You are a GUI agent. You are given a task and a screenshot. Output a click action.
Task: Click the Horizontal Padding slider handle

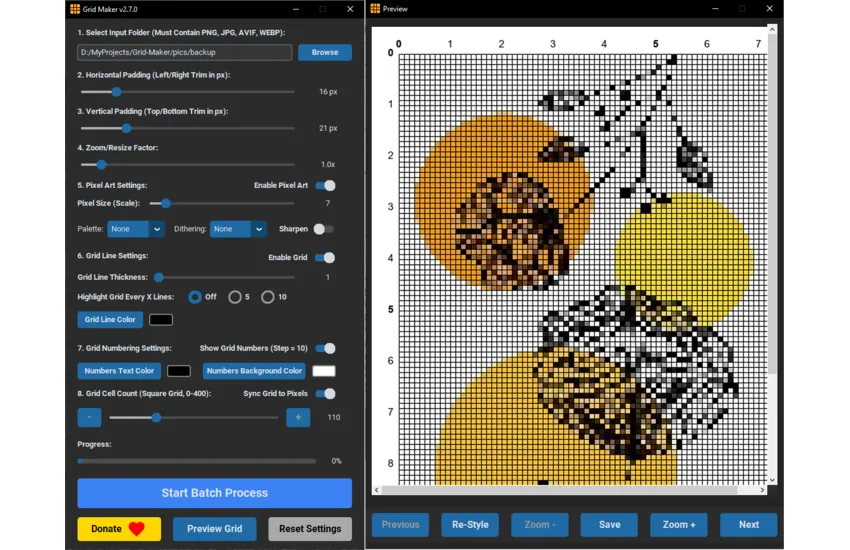(x=116, y=92)
